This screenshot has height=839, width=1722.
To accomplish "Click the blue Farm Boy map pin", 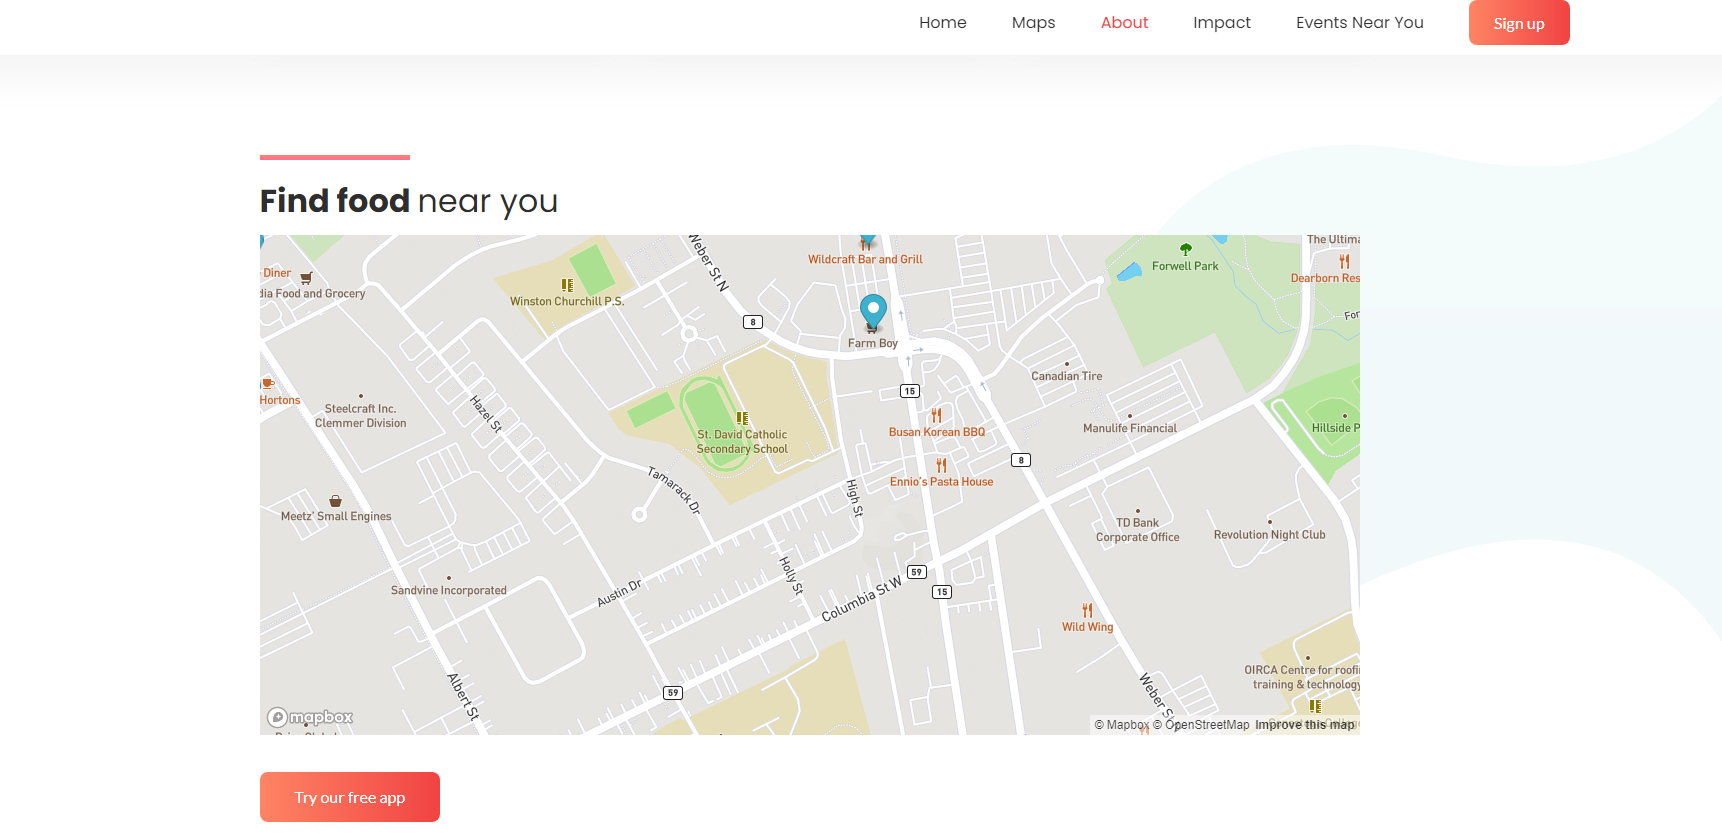I will (x=873, y=312).
